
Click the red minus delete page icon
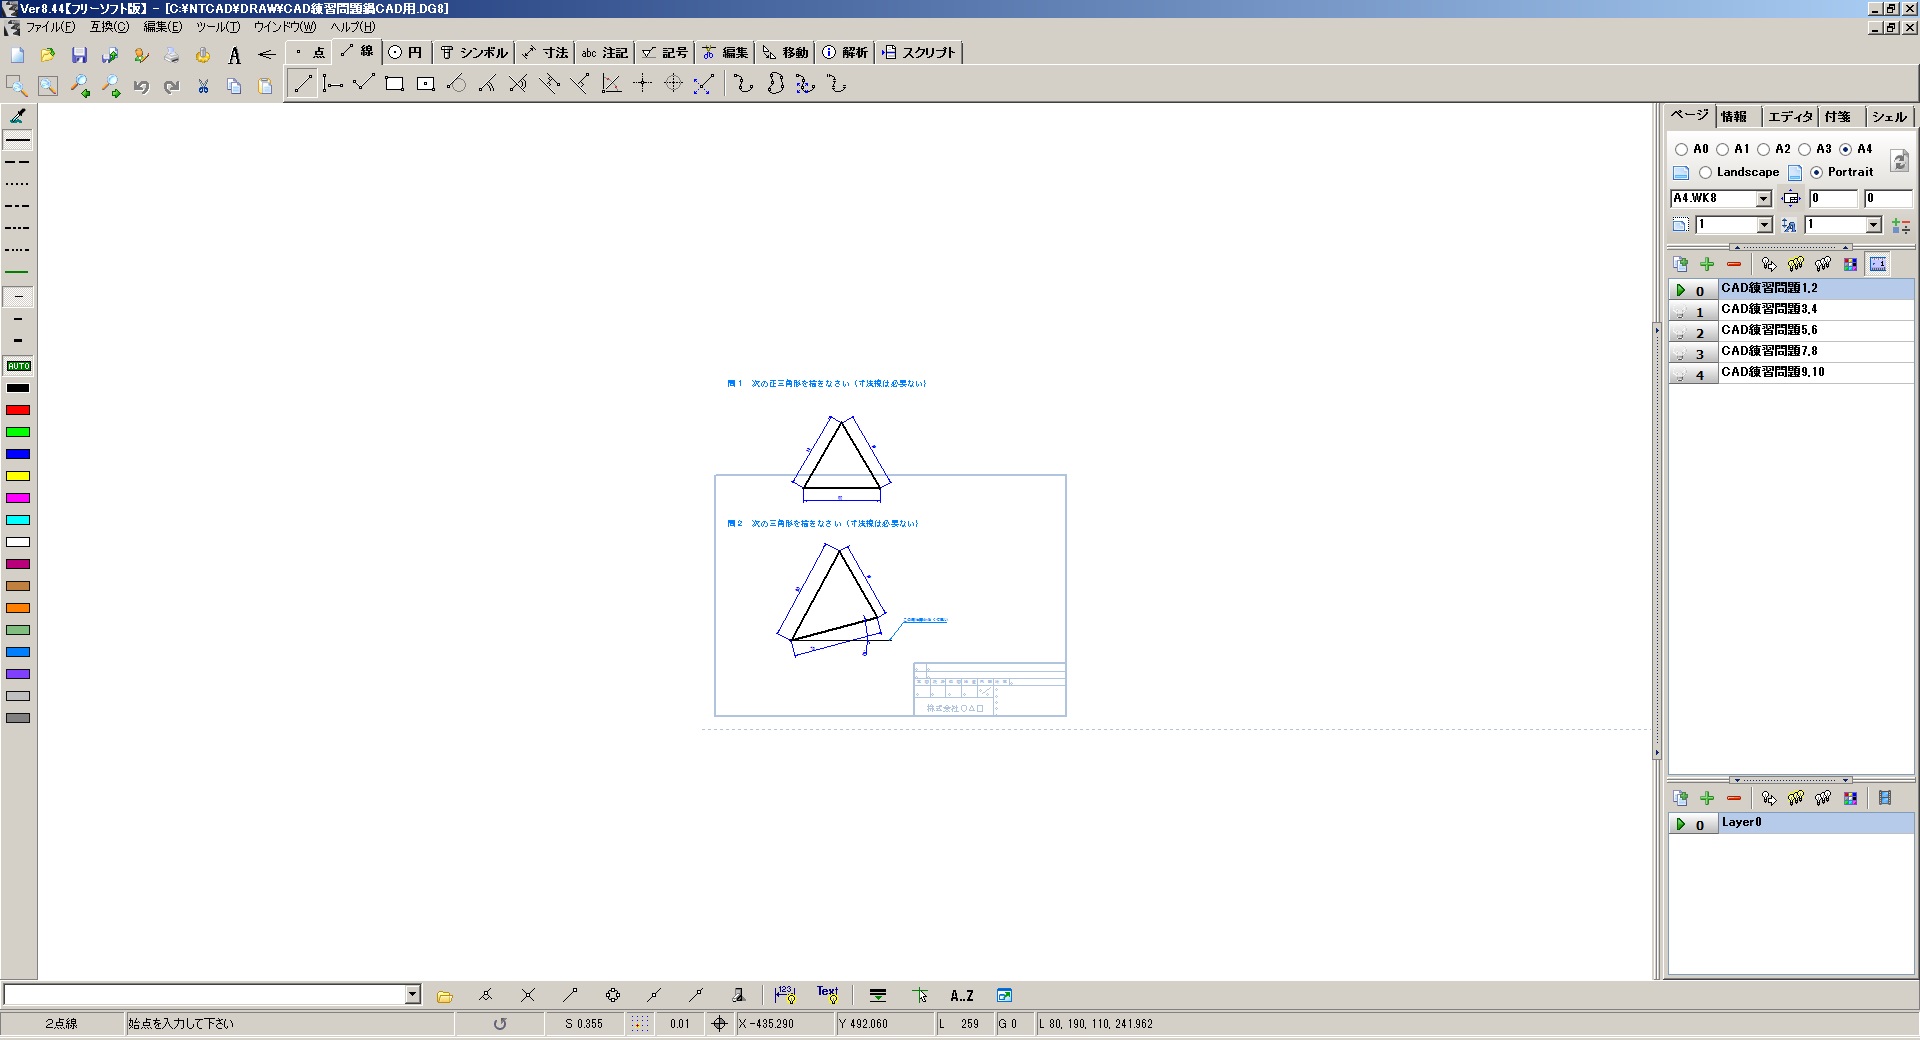click(1734, 264)
